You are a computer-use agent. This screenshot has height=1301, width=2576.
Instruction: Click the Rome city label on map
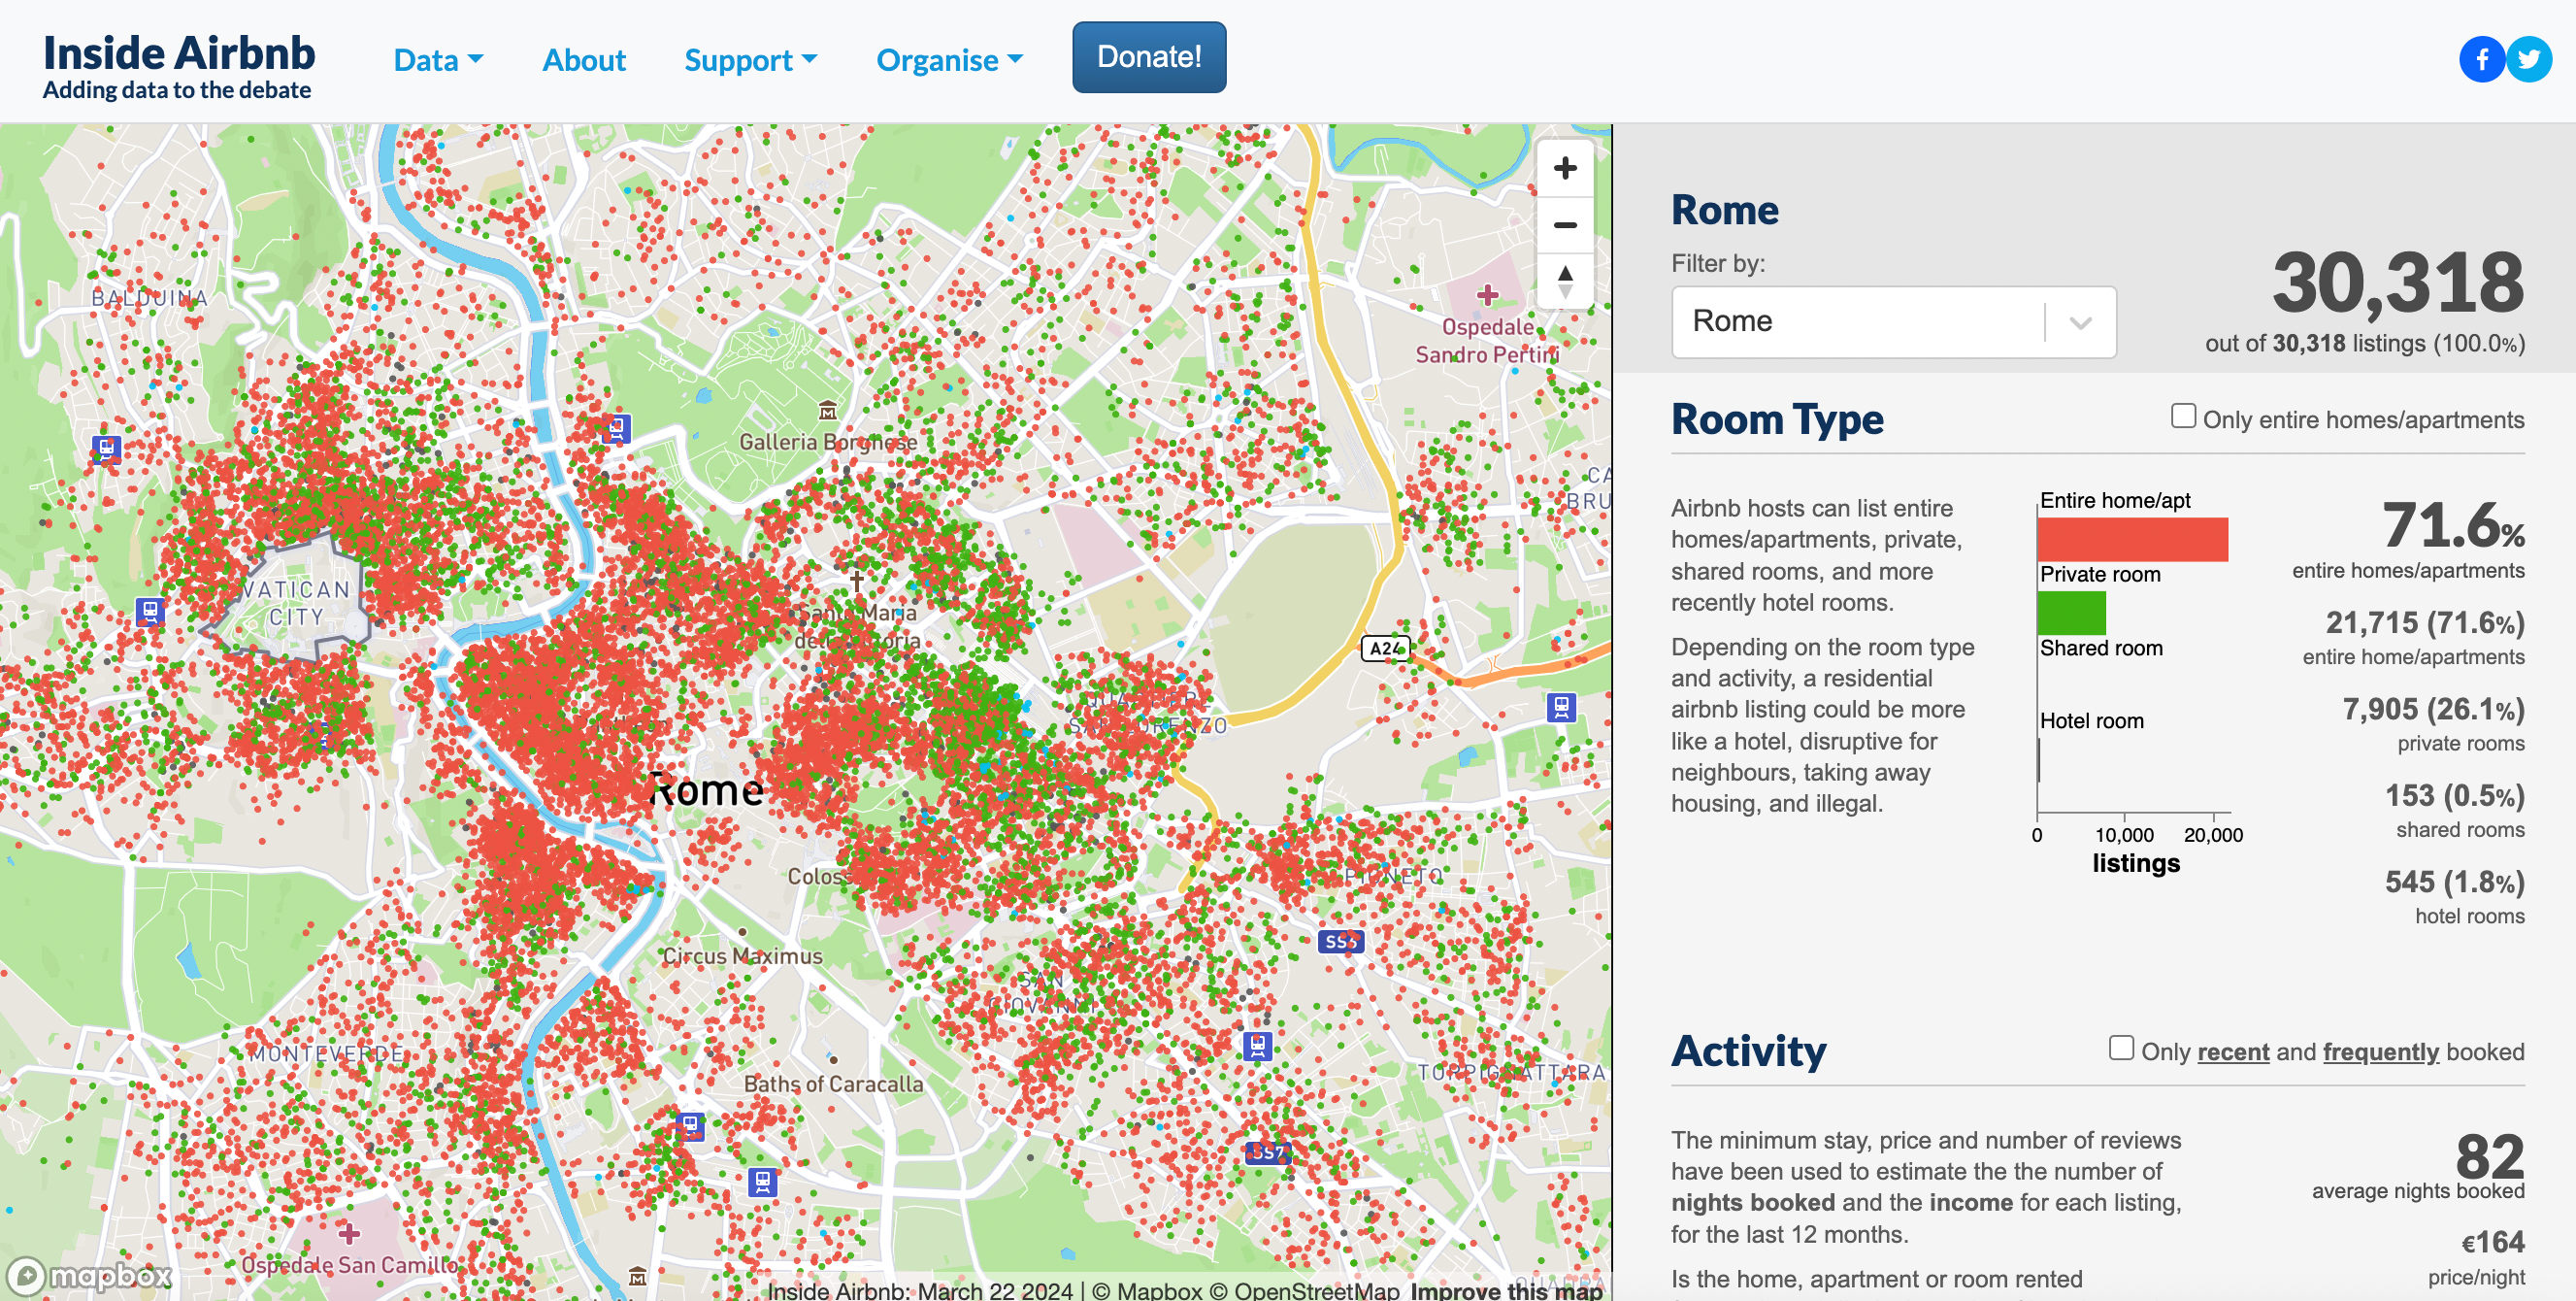pos(706,790)
